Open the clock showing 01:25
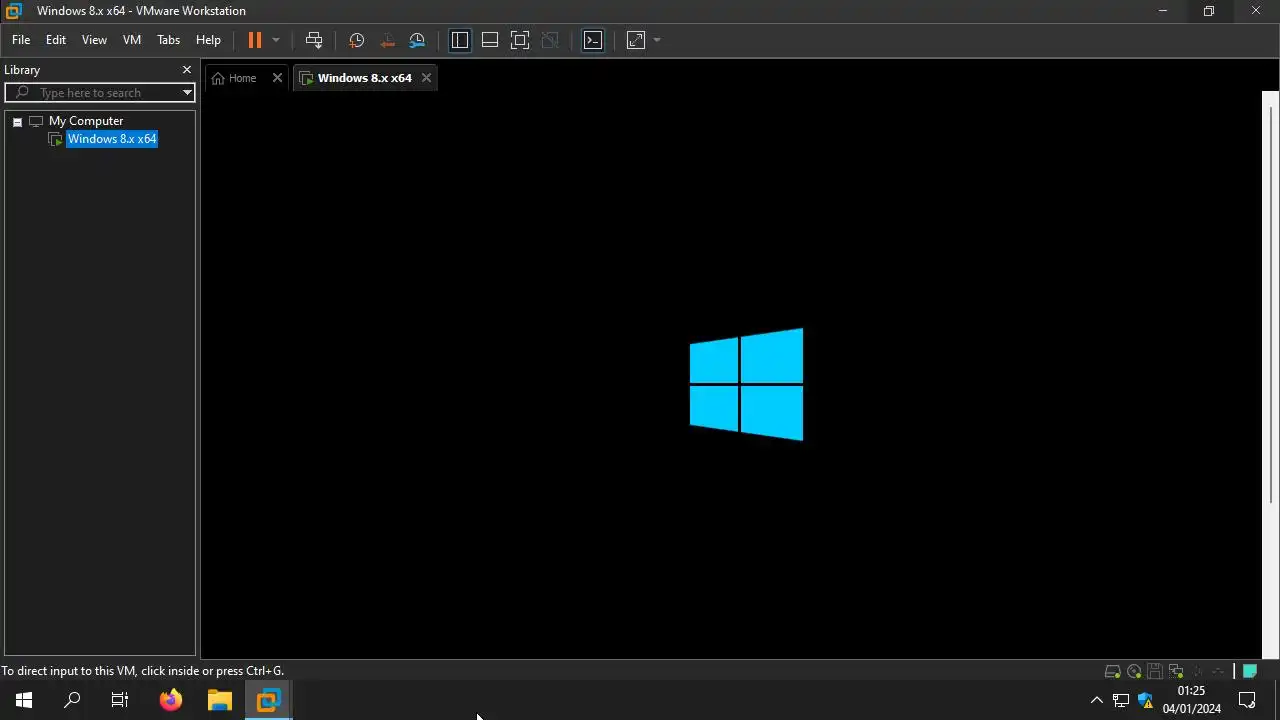Image resolution: width=1280 pixels, height=720 pixels. 1191,700
